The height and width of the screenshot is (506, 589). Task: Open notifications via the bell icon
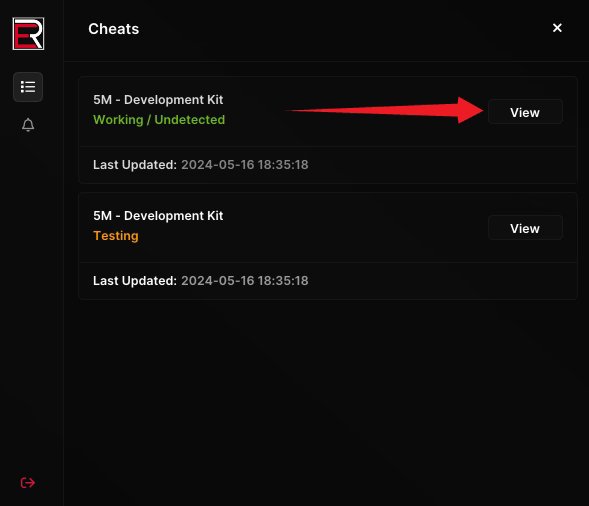[28, 125]
